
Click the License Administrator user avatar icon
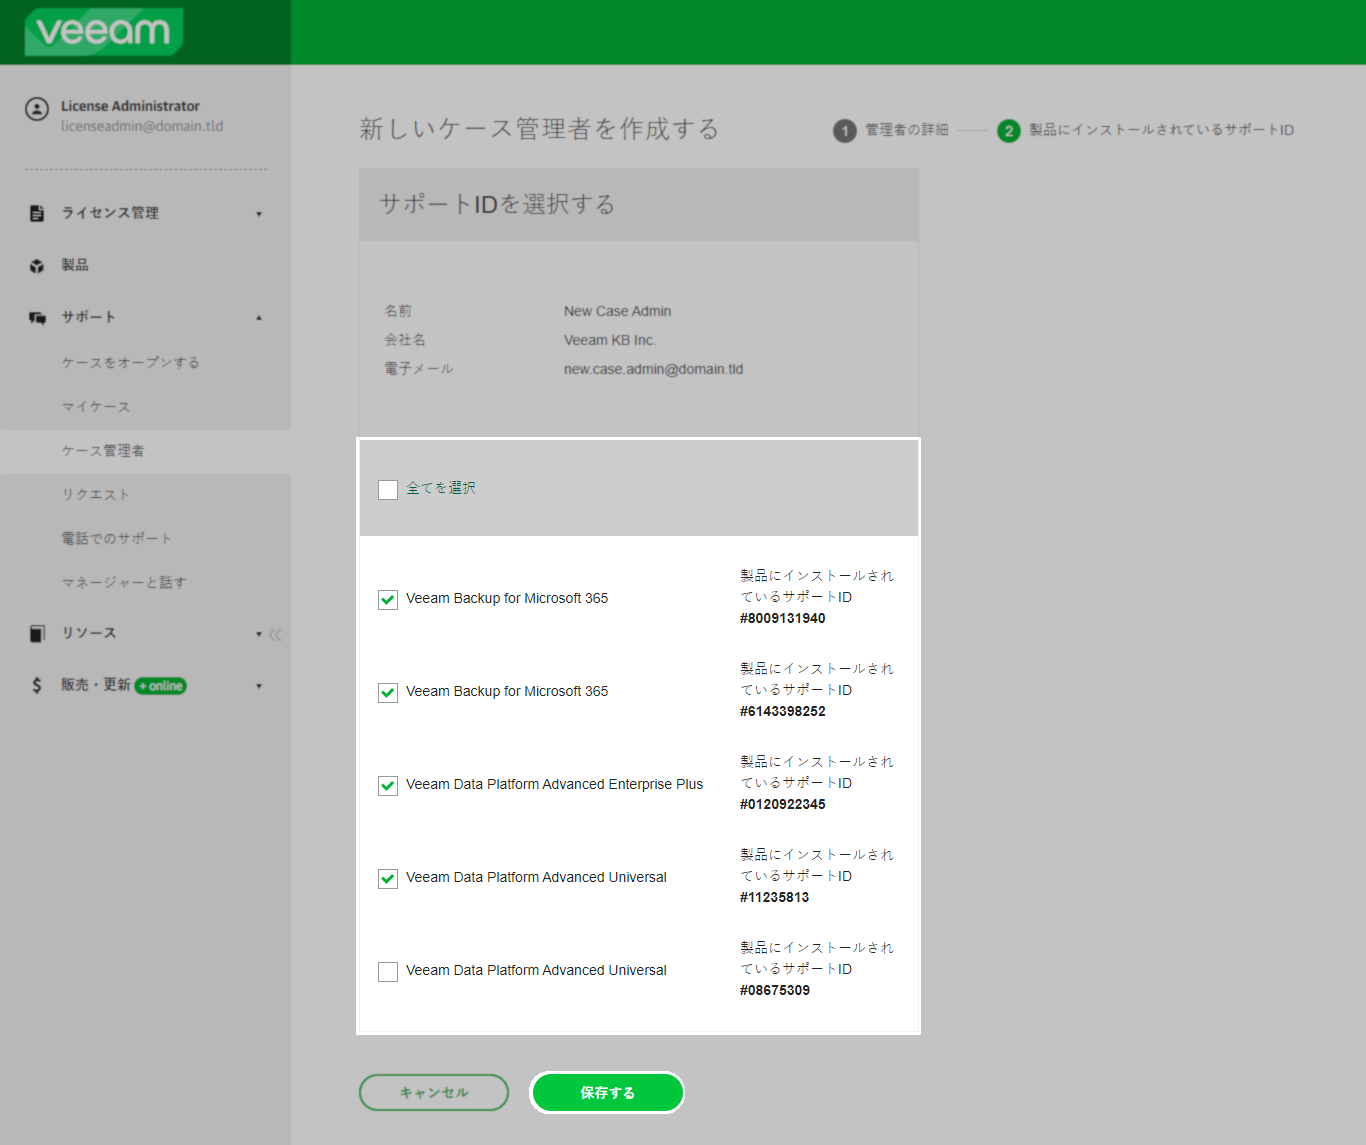[37, 109]
